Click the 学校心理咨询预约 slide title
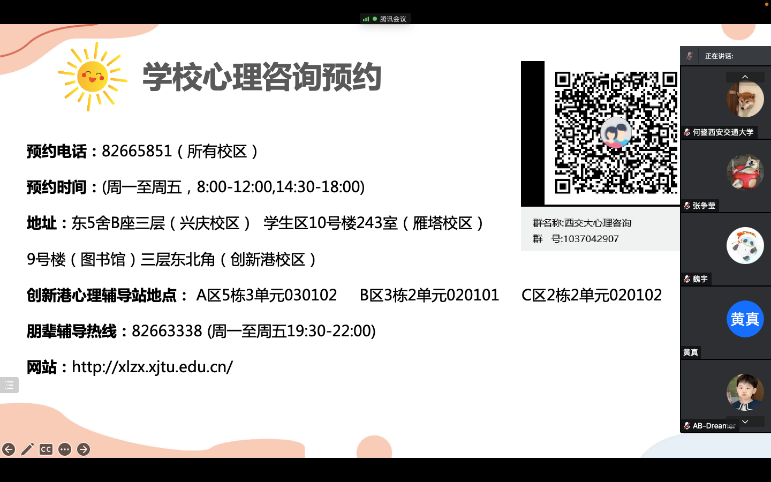771x482 pixels. tap(261, 77)
